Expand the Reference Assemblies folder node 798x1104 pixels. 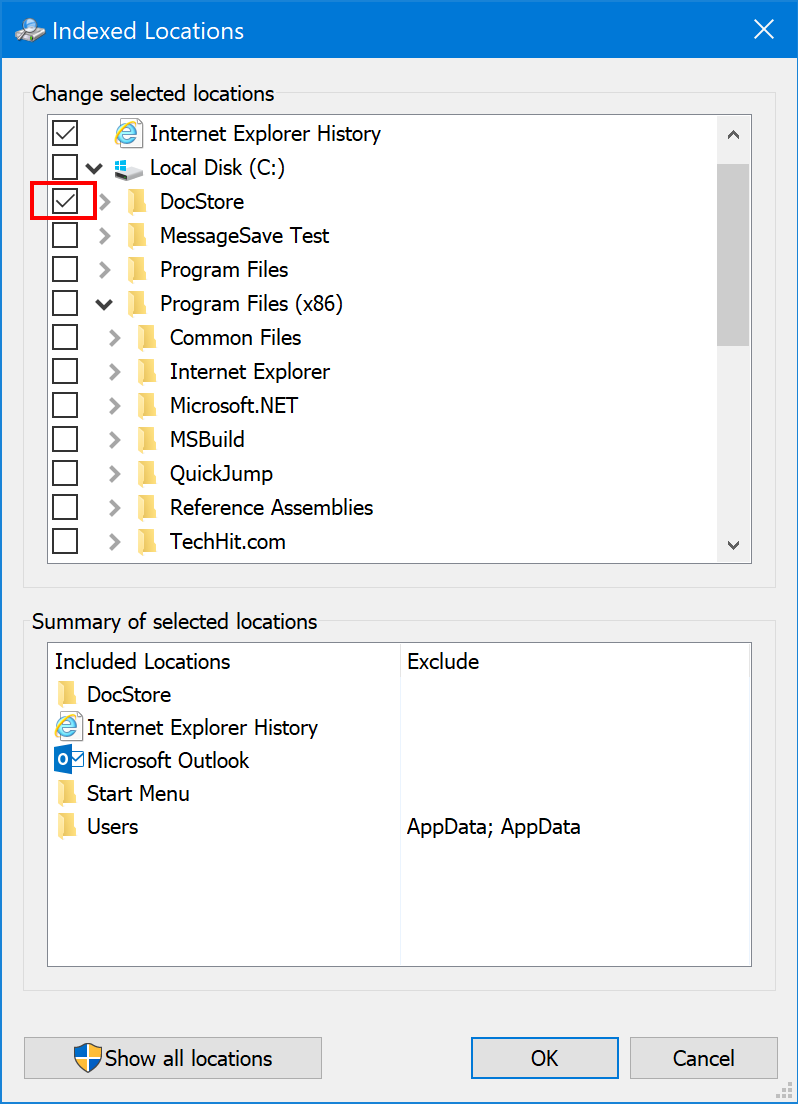(115, 508)
